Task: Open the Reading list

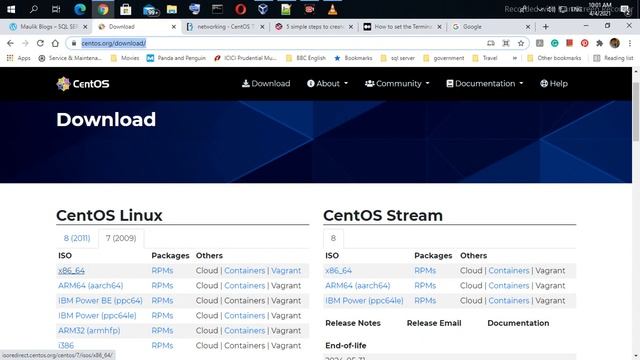Action: click(x=613, y=58)
